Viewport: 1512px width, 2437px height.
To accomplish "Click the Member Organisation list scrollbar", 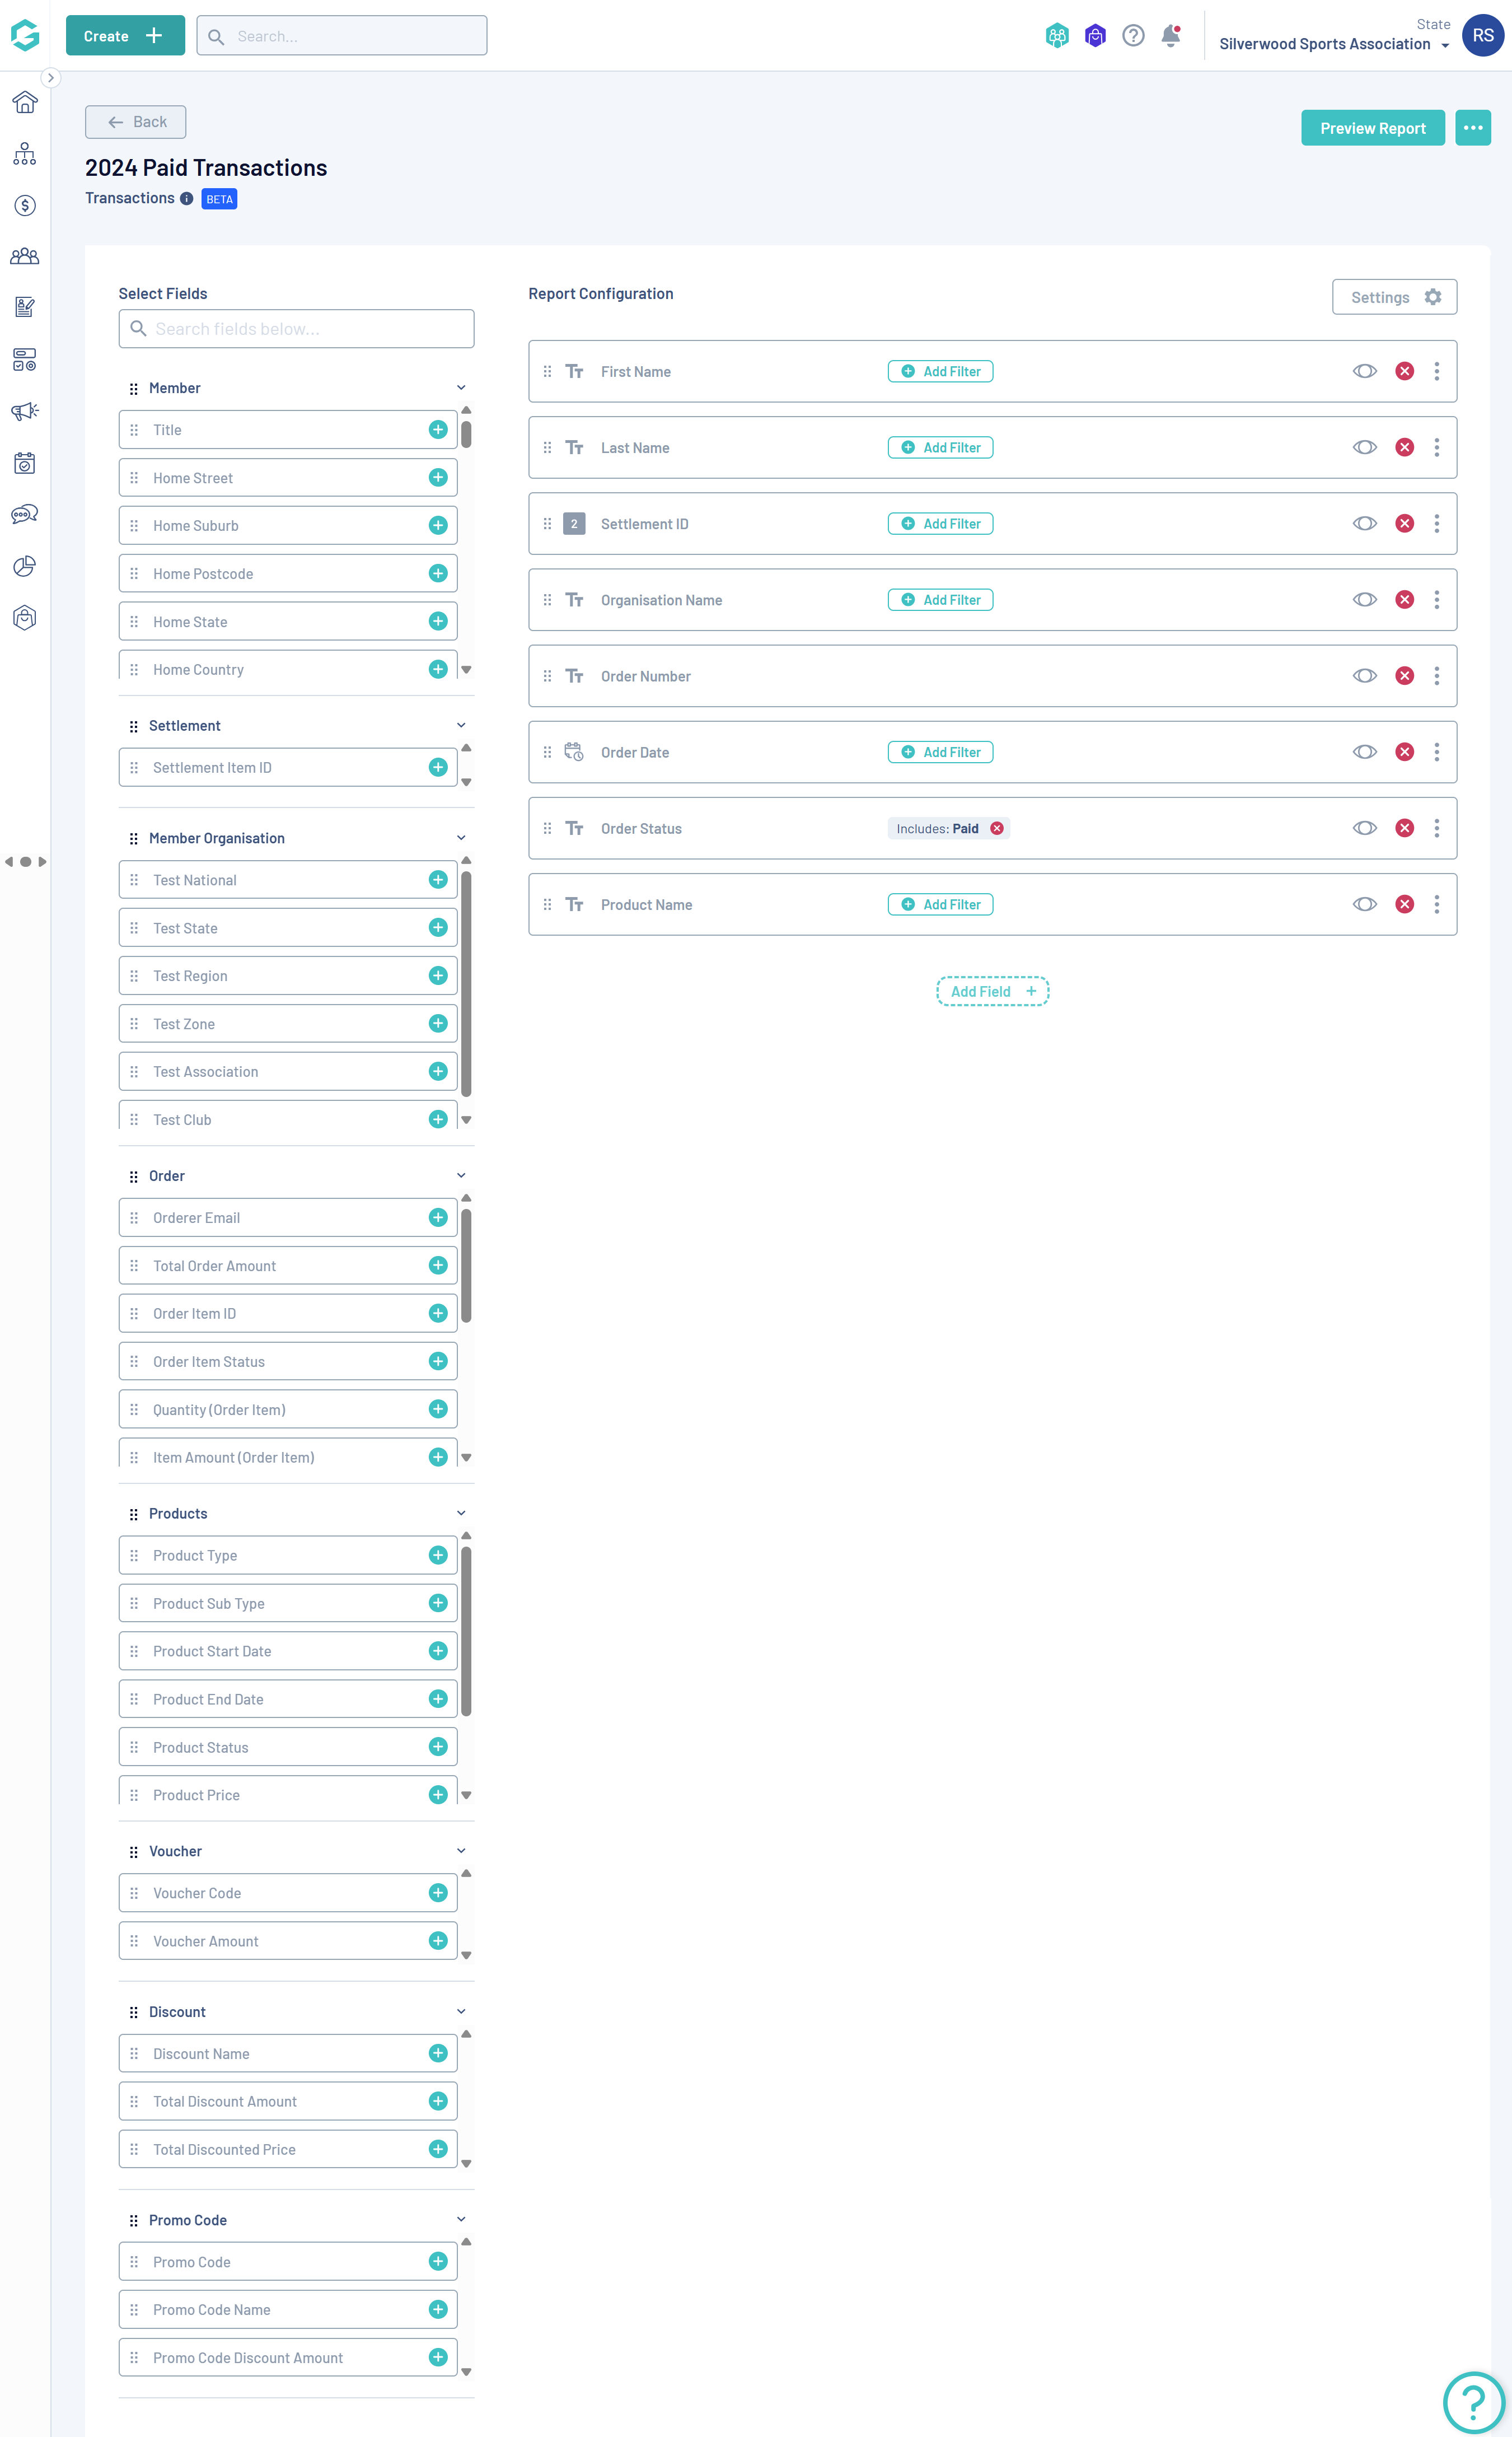I will [x=466, y=983].
